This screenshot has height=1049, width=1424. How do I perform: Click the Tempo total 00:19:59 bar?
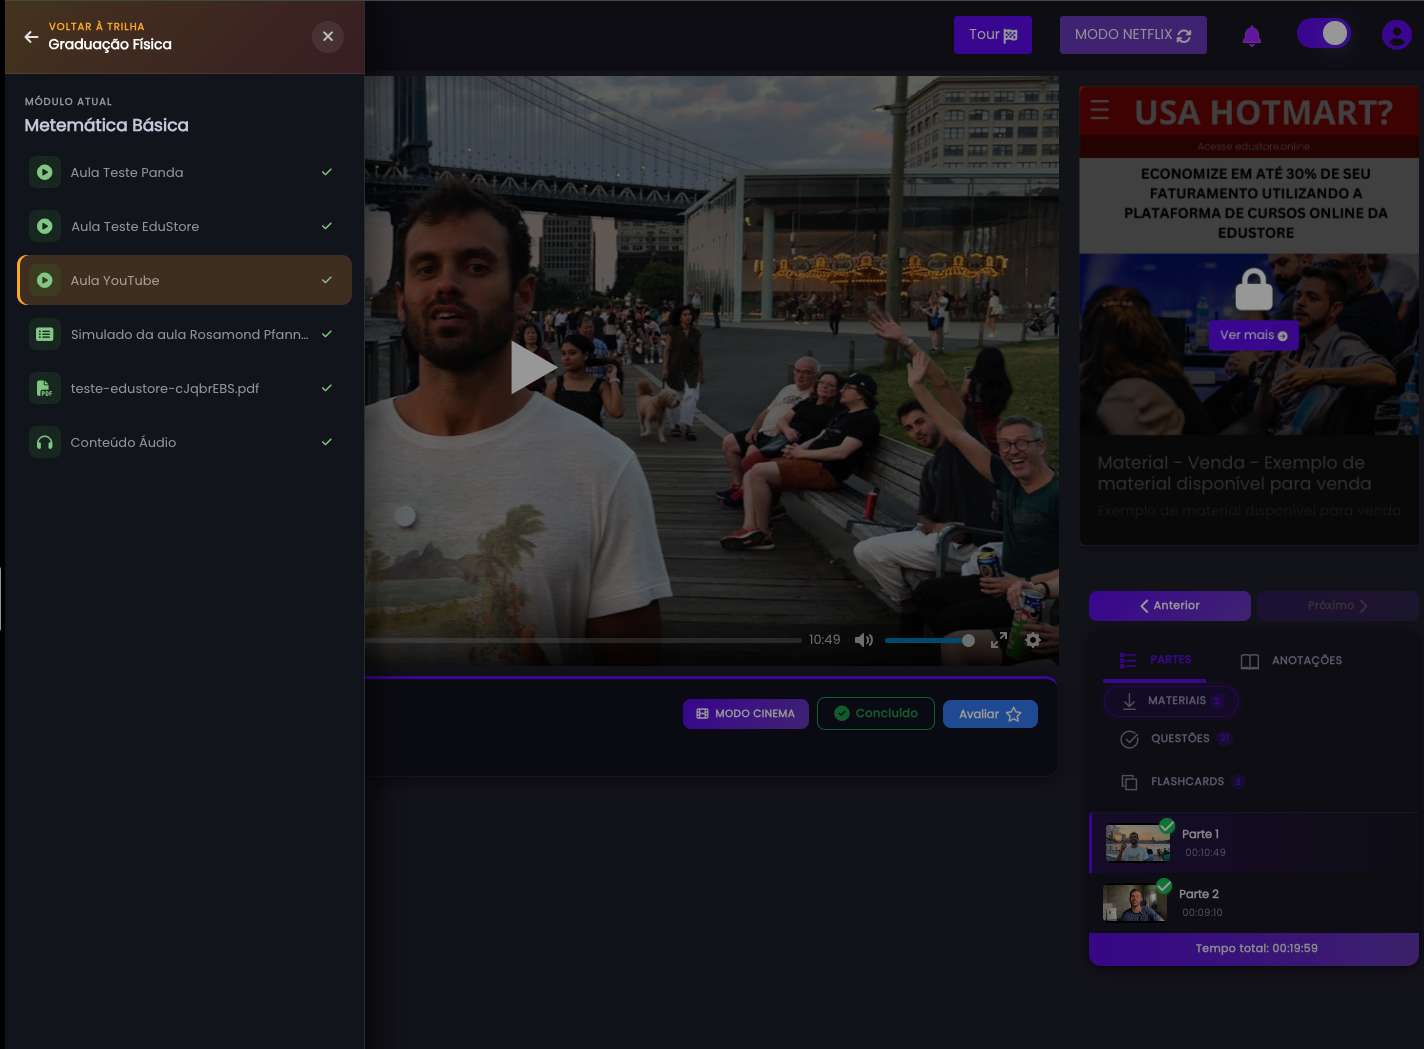point(1254,949)
